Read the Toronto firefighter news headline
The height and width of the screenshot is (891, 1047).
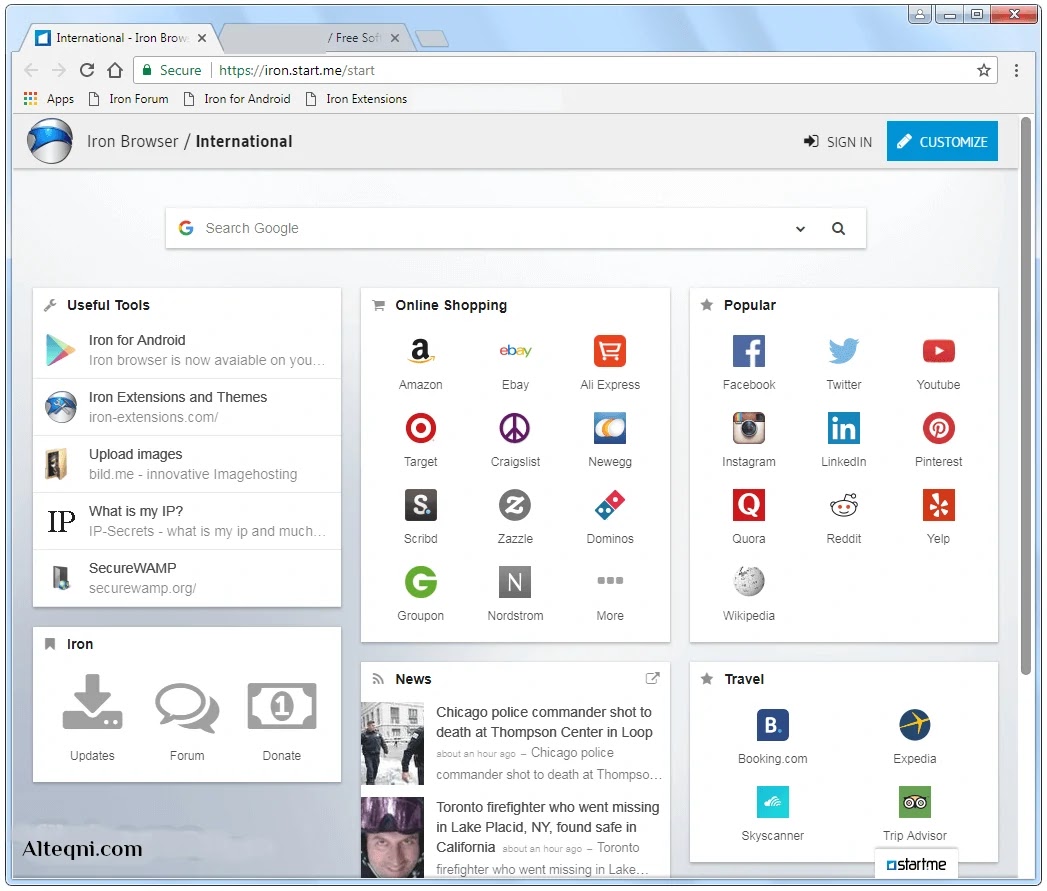[x=548, y=827]
